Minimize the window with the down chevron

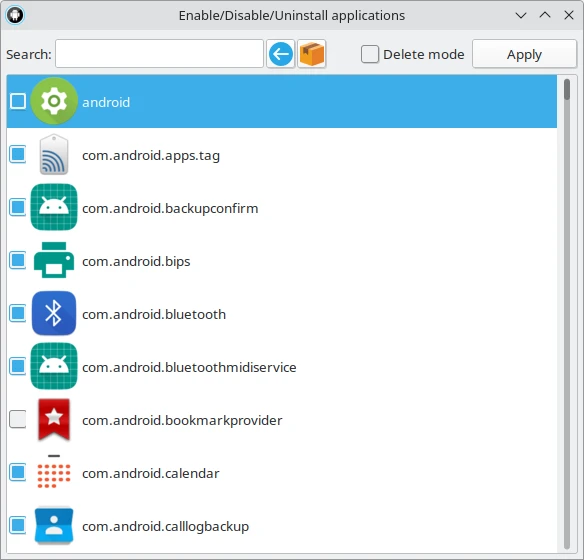click(x=521, y=16)
